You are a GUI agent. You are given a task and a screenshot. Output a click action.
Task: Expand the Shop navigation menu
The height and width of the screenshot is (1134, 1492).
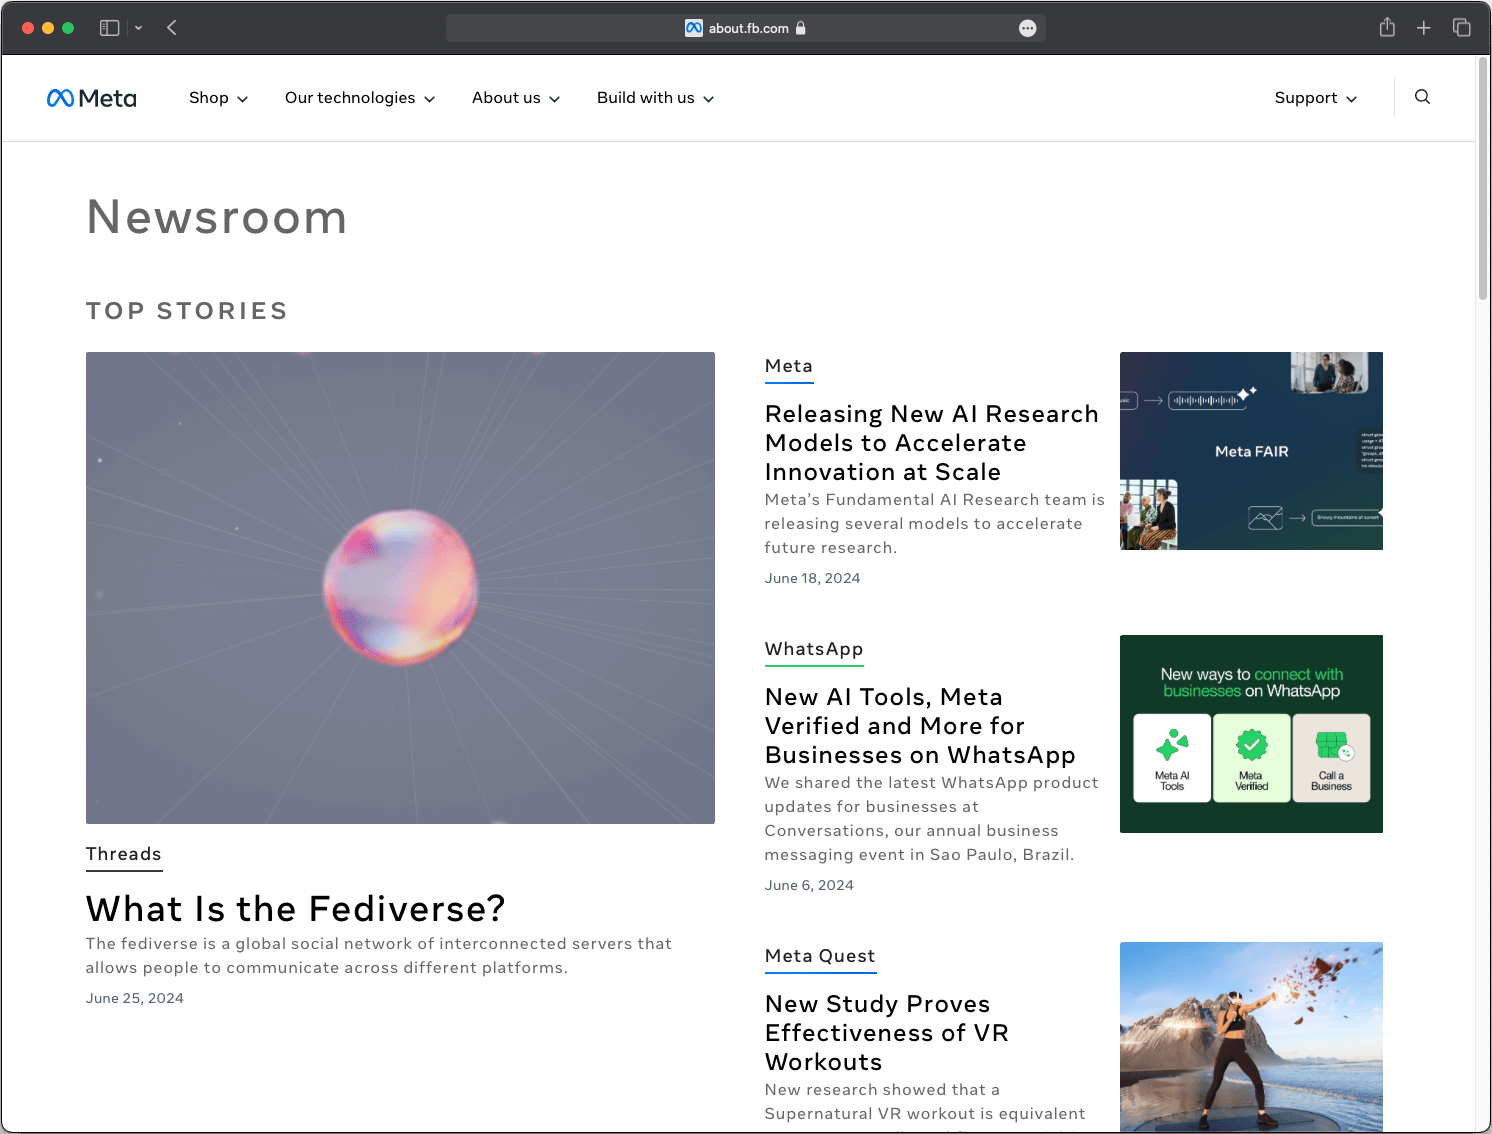click(x=218, y=97)
